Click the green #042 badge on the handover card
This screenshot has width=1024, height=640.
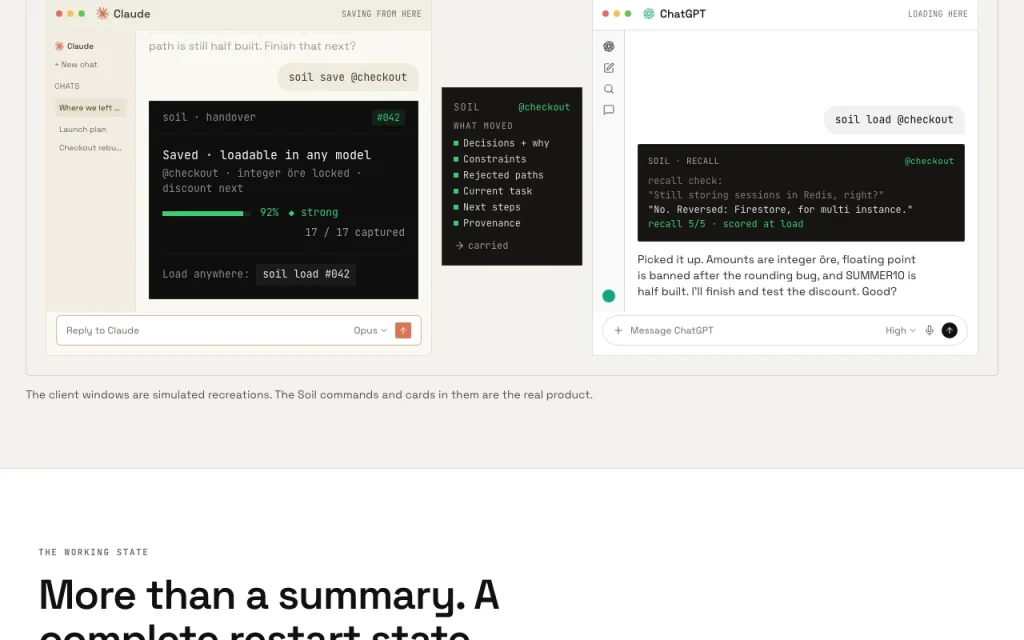[388, 118]
